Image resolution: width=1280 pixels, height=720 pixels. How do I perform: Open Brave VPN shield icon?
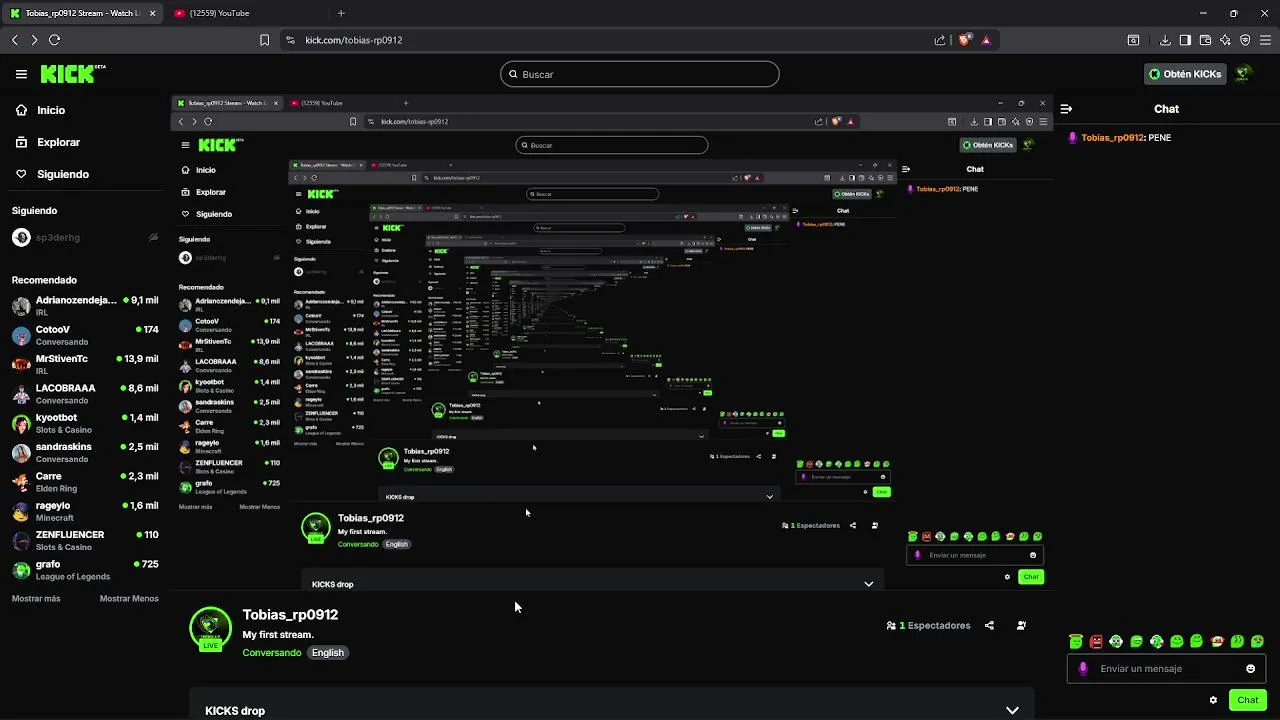(1245, 40)
